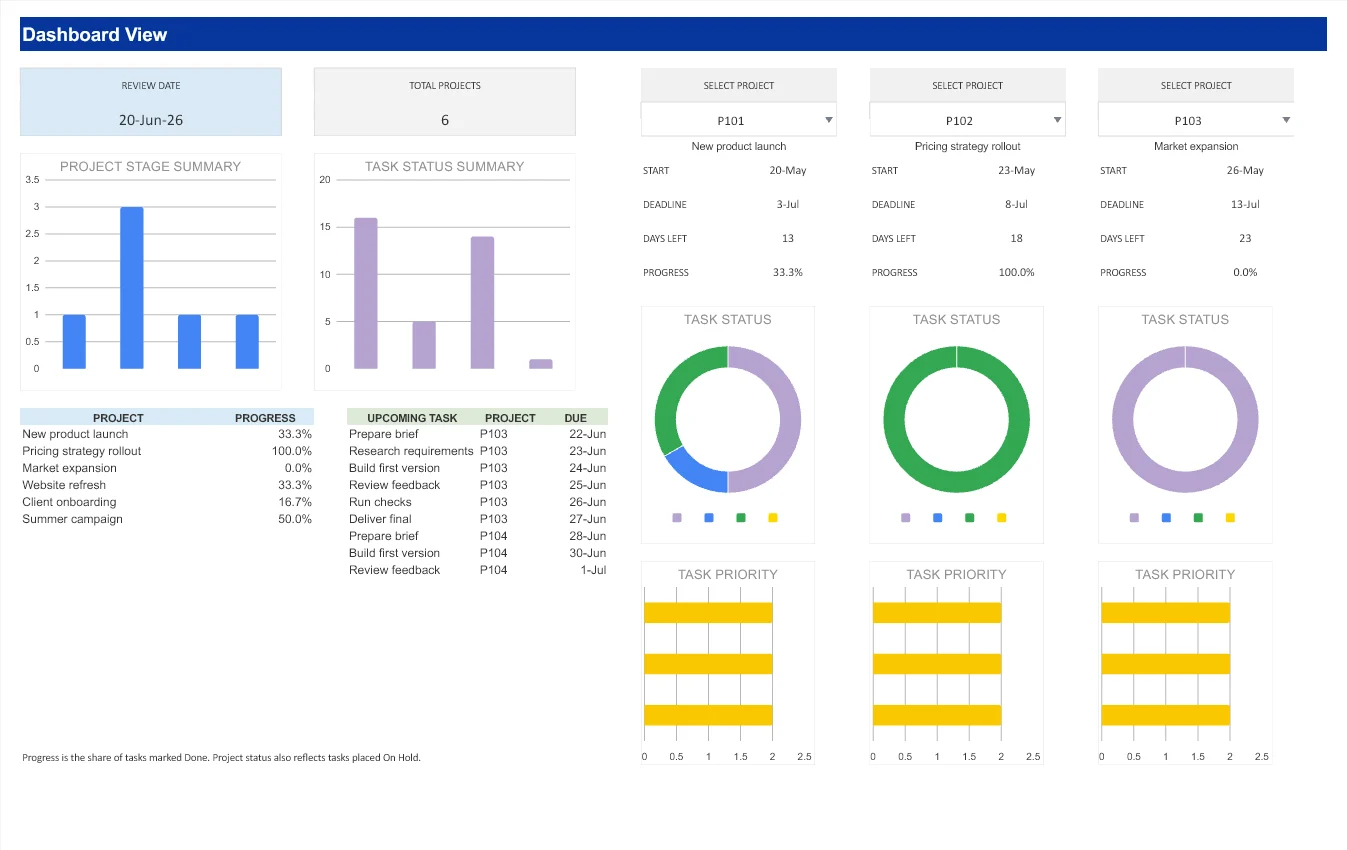The height and width of the screenshot is (850, 1347).
Task: Click blue legend swatch under P101 donut
Action: pos(709,518)
